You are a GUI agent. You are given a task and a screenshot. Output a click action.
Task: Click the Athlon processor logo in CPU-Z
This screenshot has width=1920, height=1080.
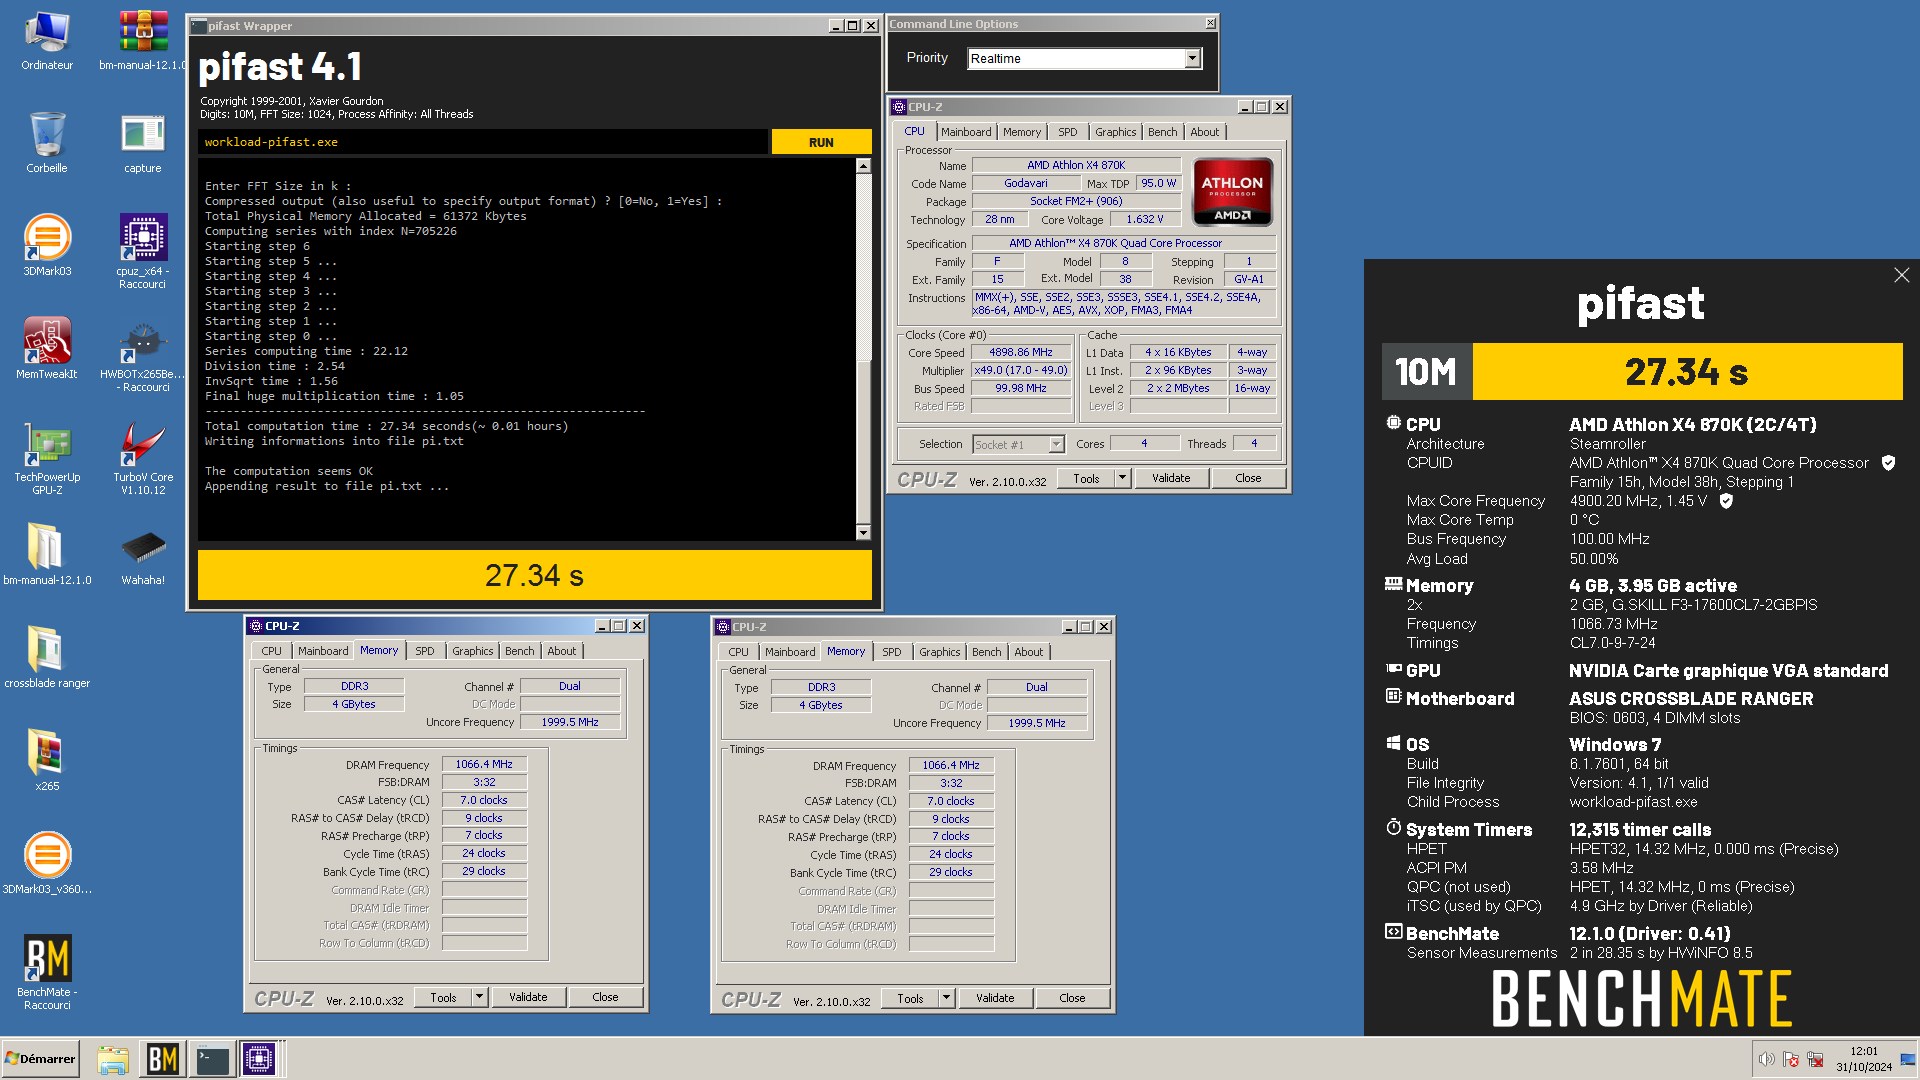pos(1232,191)
